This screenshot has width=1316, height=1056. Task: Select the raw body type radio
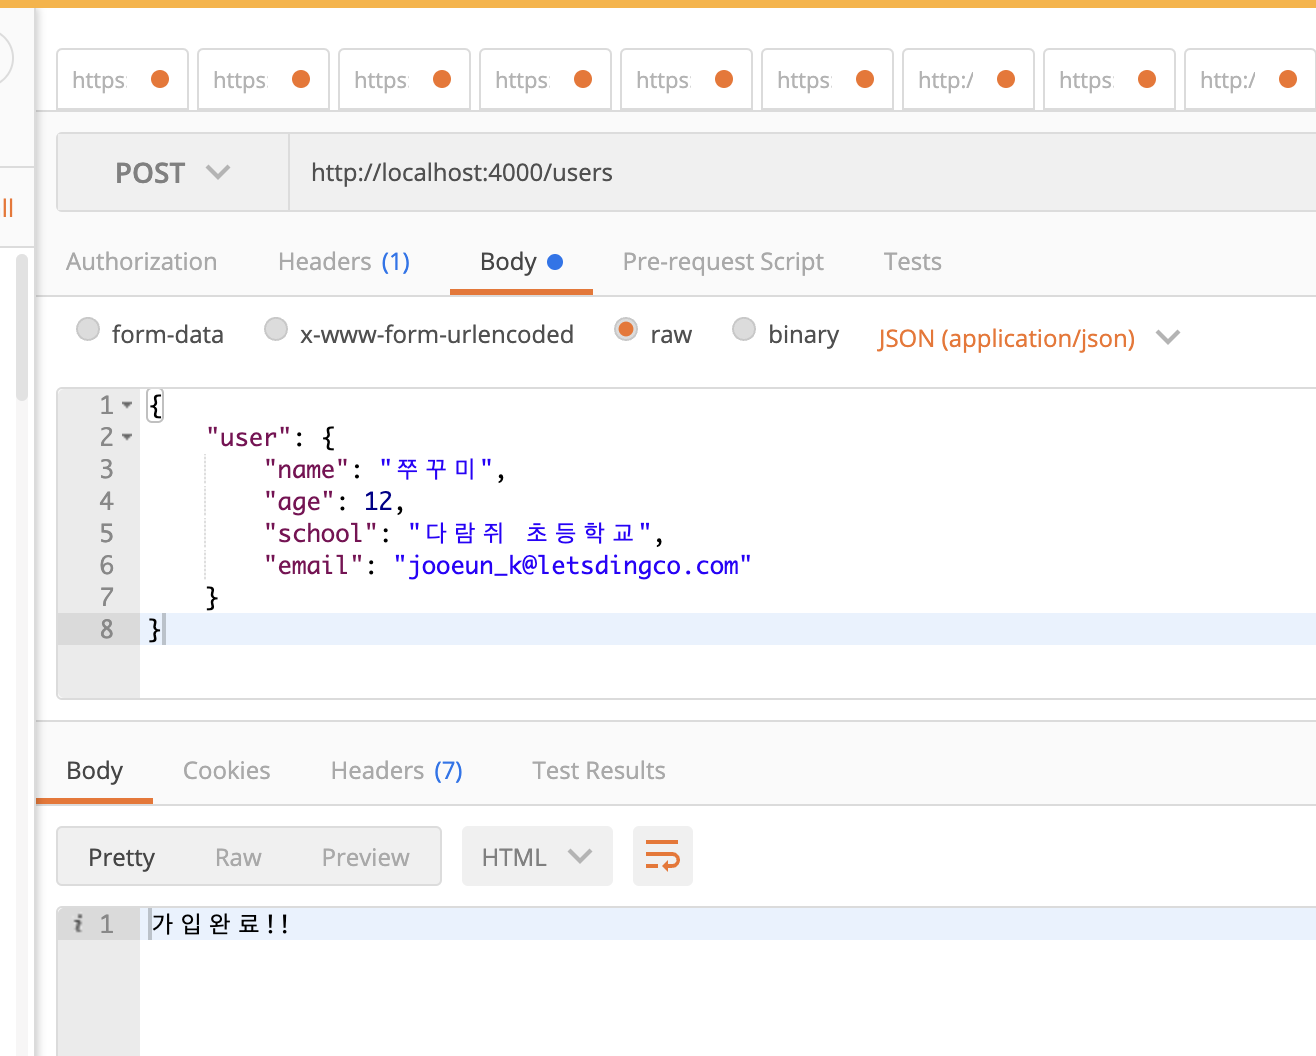[x=626, y=329]
